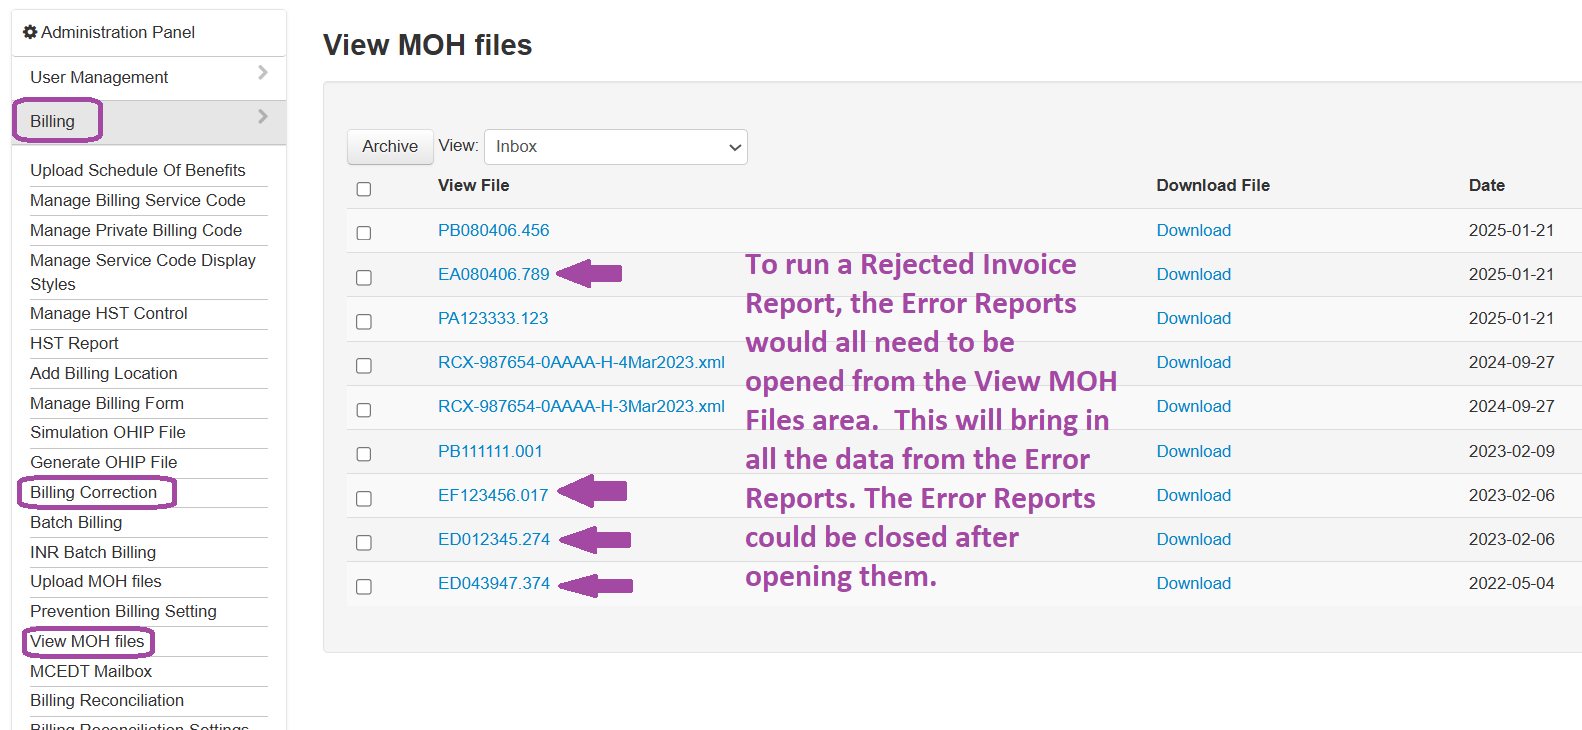Select Batch Billing in the sidebar
This screenshot has width=1582, height=730.
pos(76,522)
